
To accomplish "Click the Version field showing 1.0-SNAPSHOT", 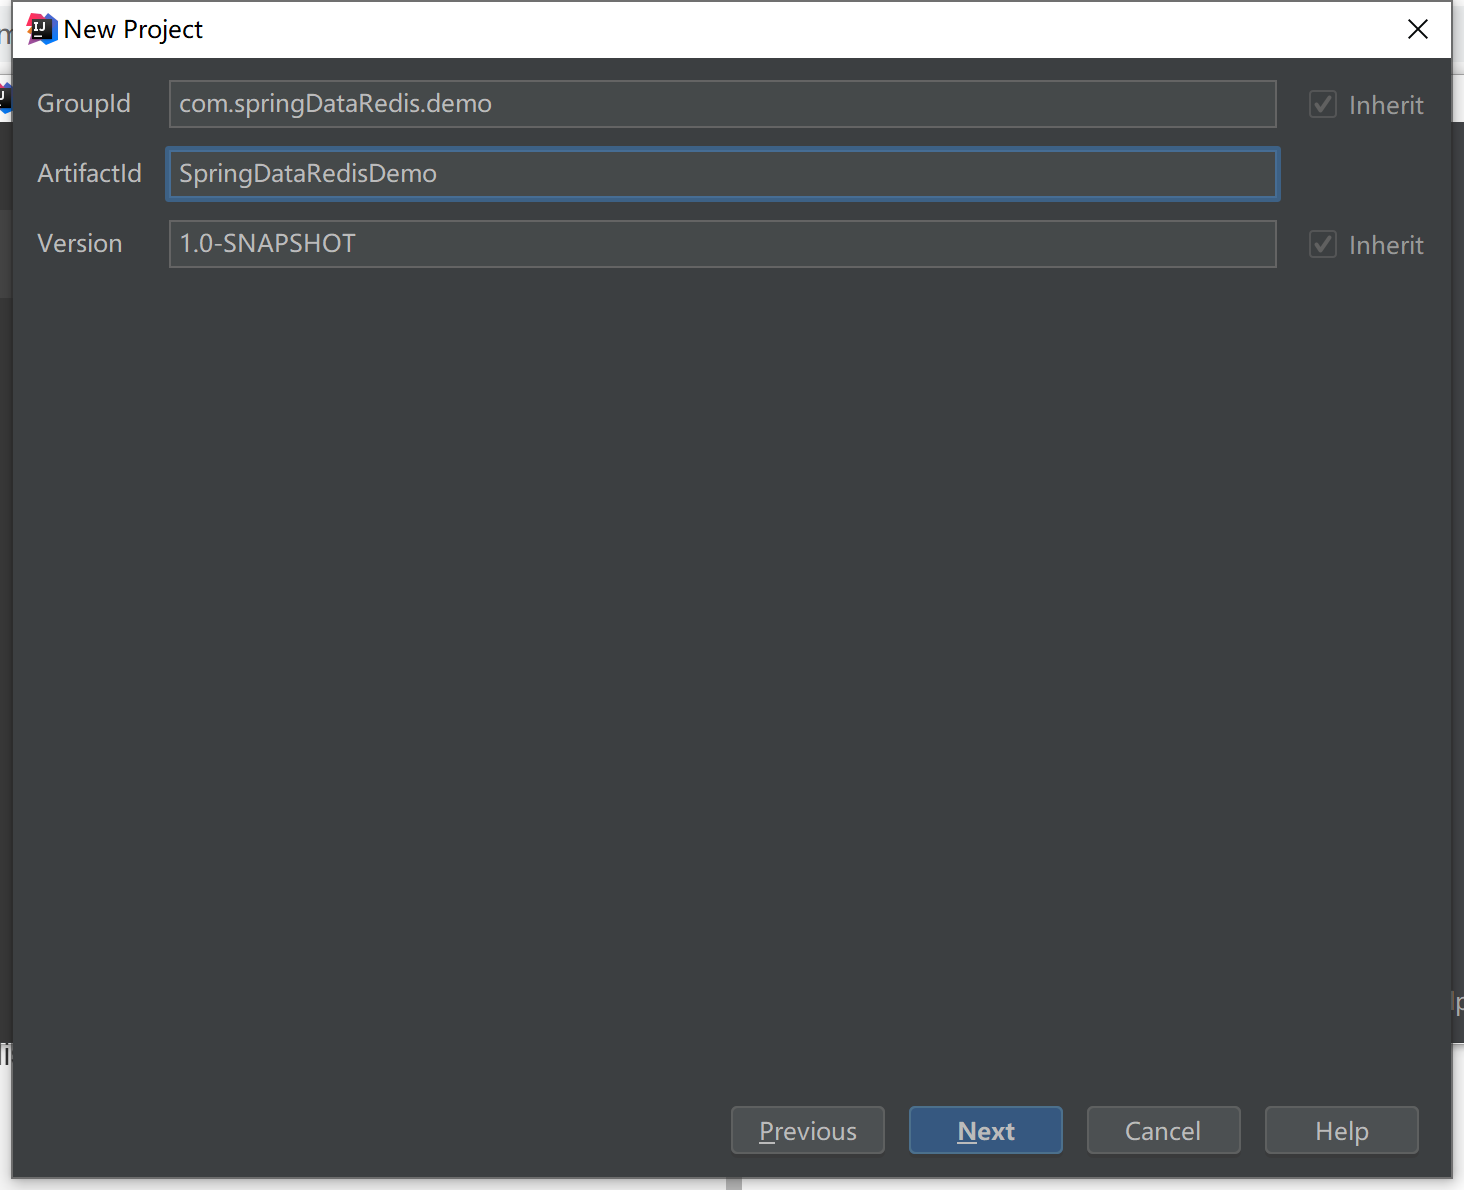I will [x=722, y=244].
